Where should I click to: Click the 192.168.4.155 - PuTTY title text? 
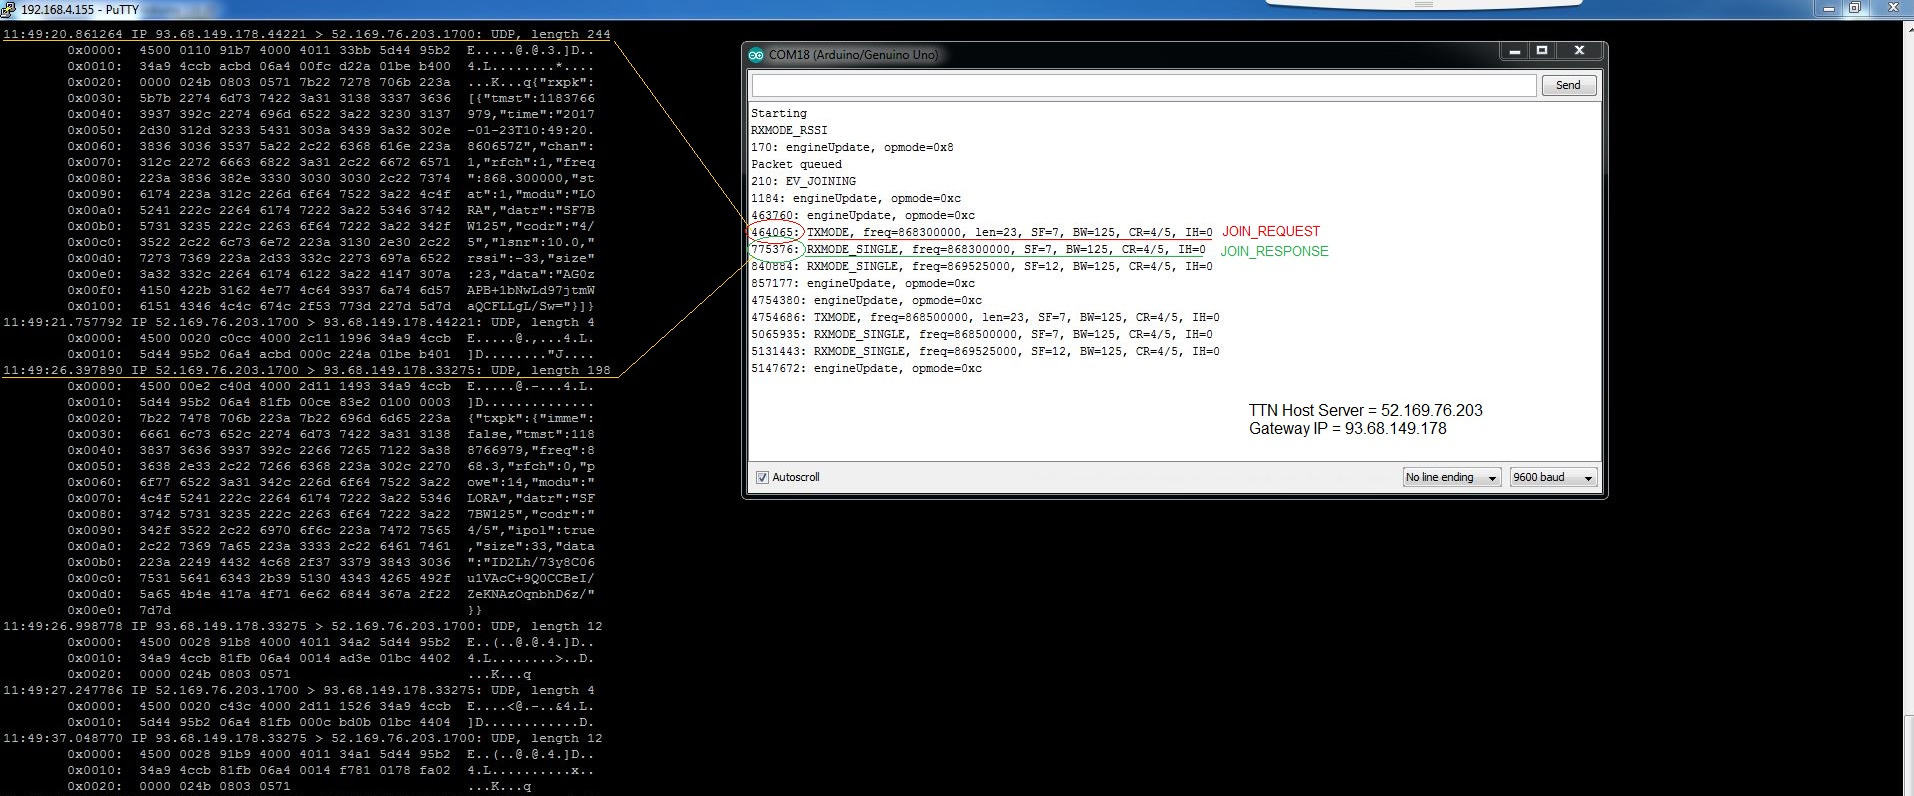80,9
